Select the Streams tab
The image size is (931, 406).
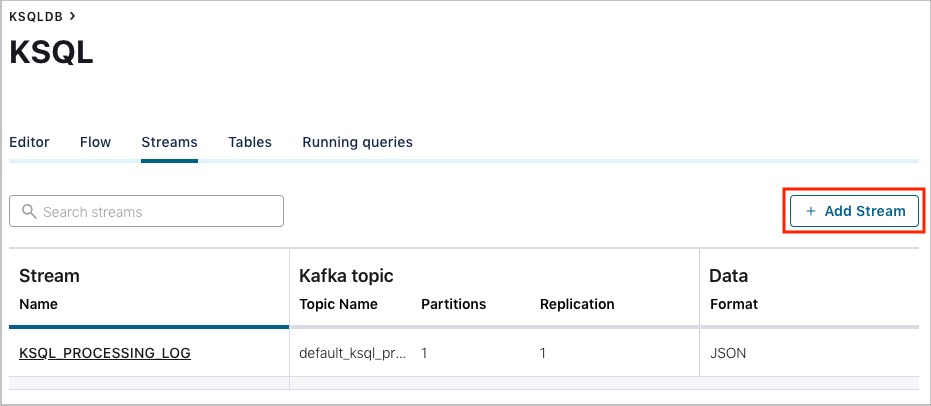coord(169,142)
